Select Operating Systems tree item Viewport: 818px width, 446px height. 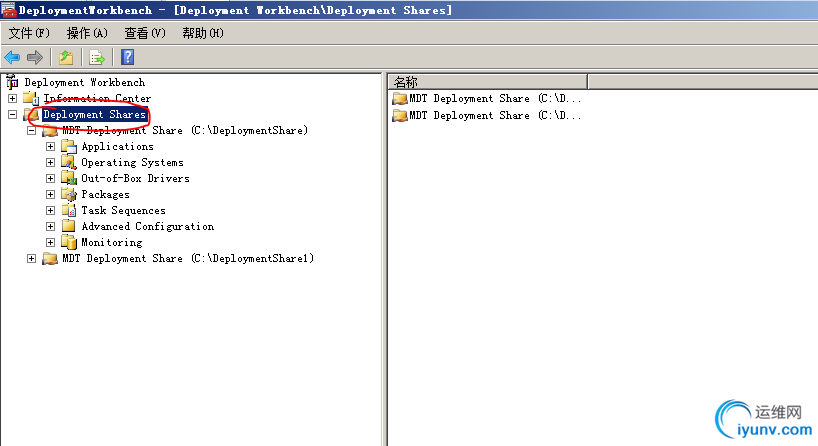(x=132, y=163)
